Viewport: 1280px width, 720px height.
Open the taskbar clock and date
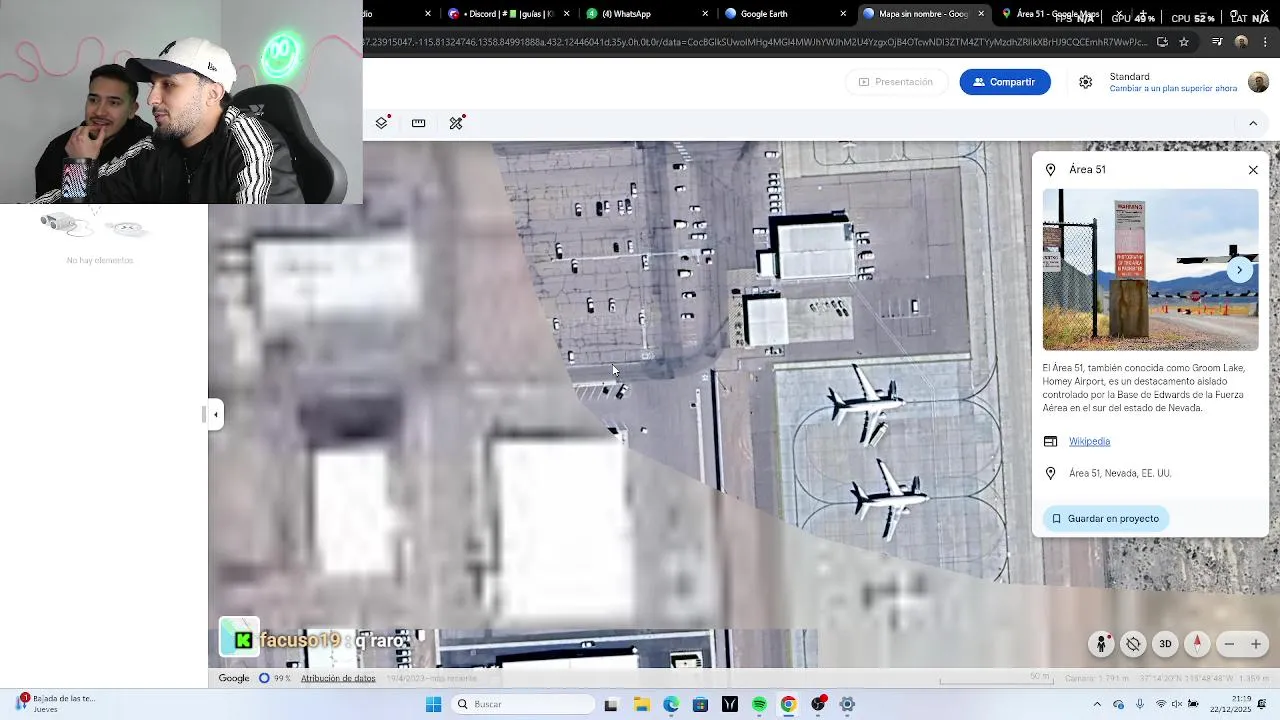[1229, 704]
